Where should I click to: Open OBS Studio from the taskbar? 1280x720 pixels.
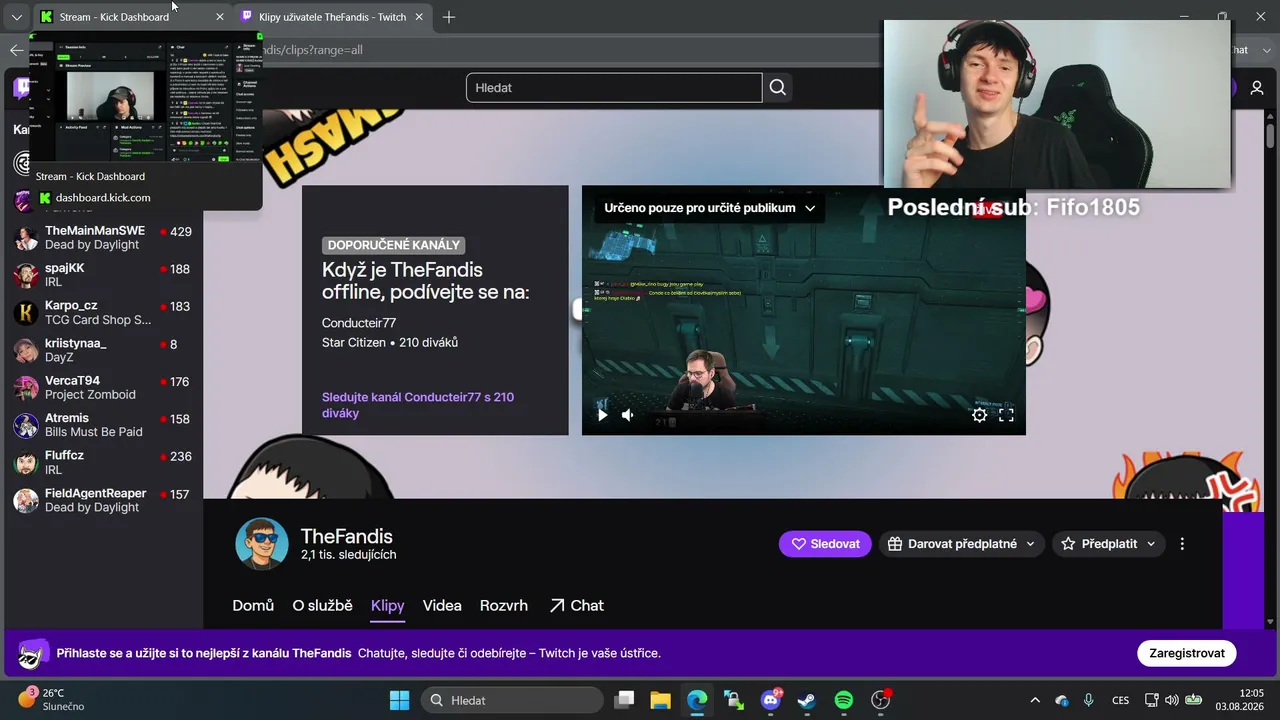tap(881, 700)
